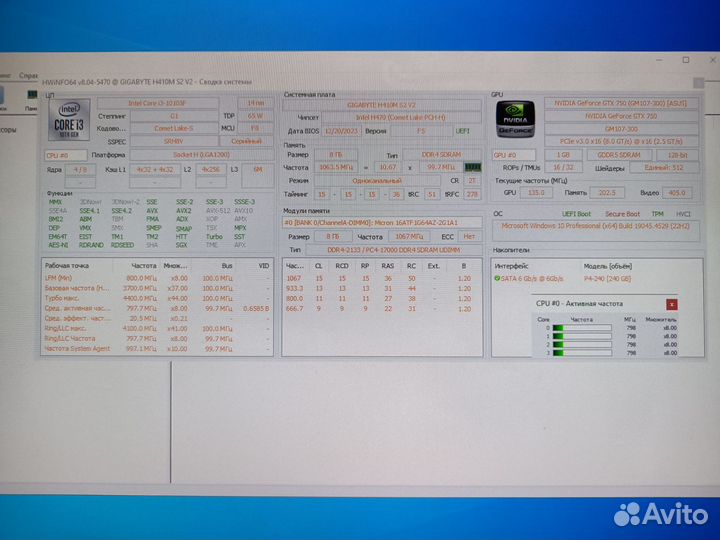
Task: Open the CPU #0 selector dropdown
Action: pos(66,155)
